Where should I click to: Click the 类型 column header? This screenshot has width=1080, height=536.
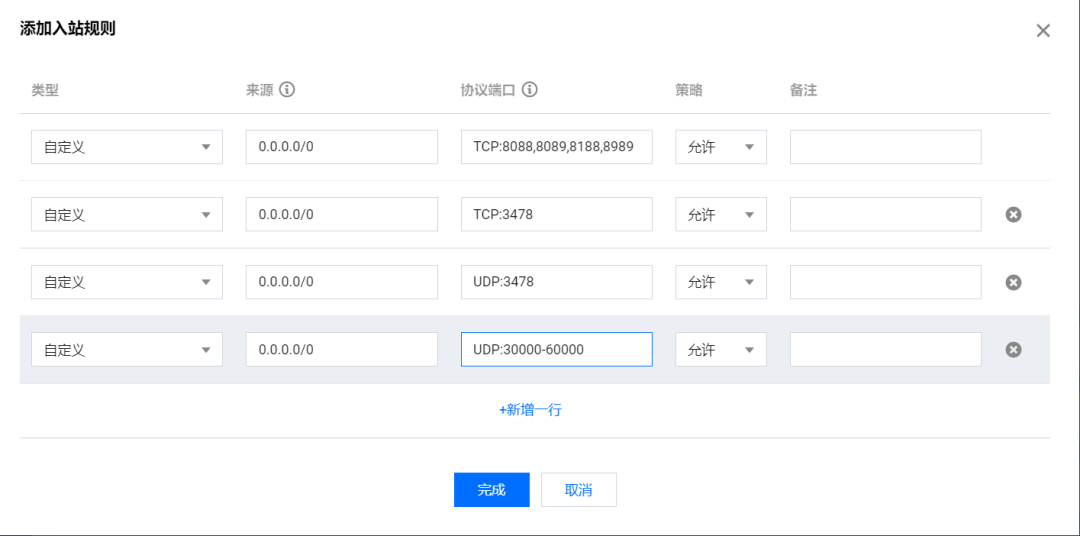point(45,90)
